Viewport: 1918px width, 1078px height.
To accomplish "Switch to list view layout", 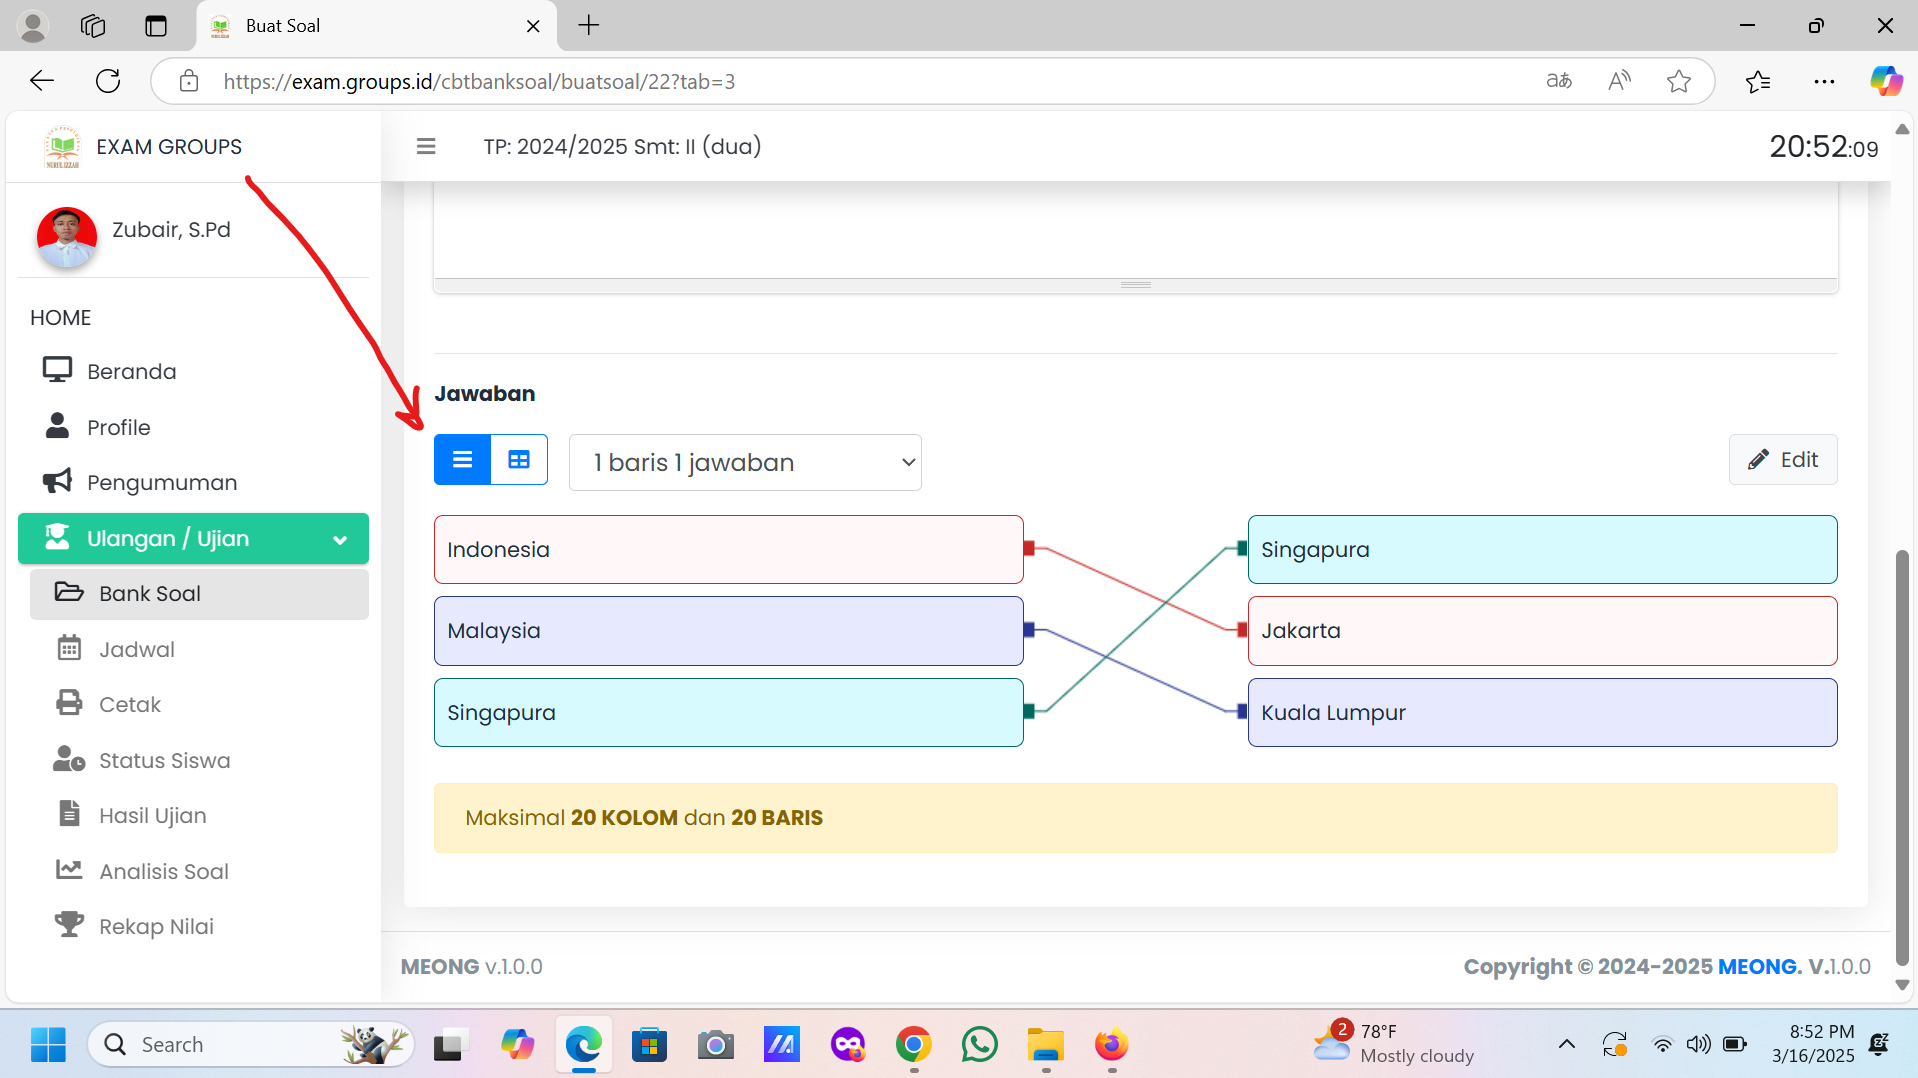I will (x=462, y=460).
